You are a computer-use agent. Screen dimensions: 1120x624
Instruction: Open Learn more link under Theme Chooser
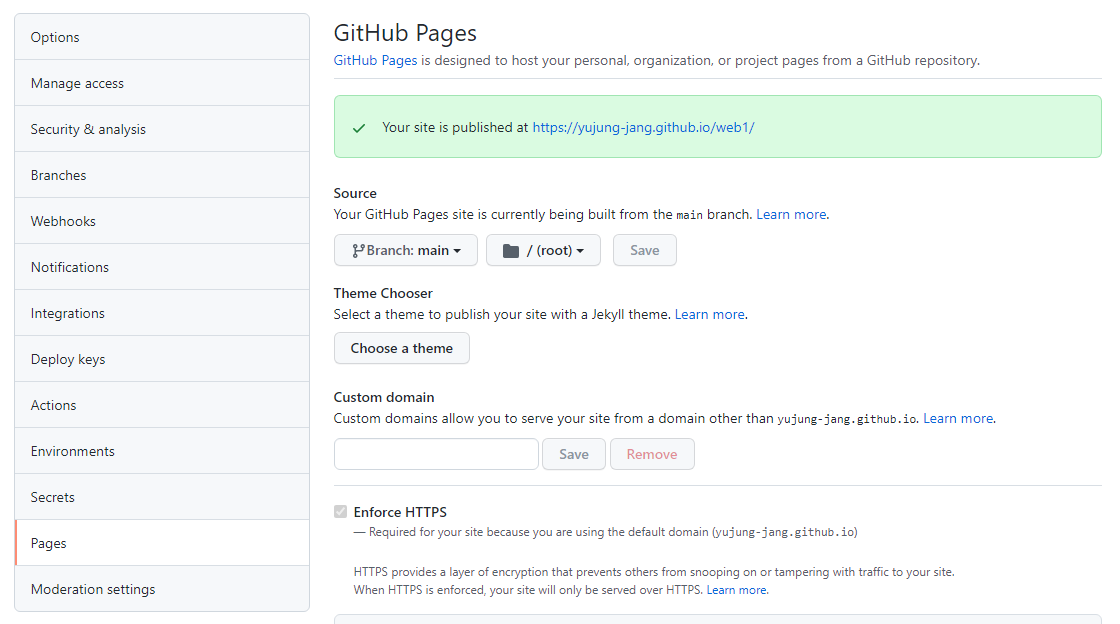pyautogui.click(x=710, y=314)
